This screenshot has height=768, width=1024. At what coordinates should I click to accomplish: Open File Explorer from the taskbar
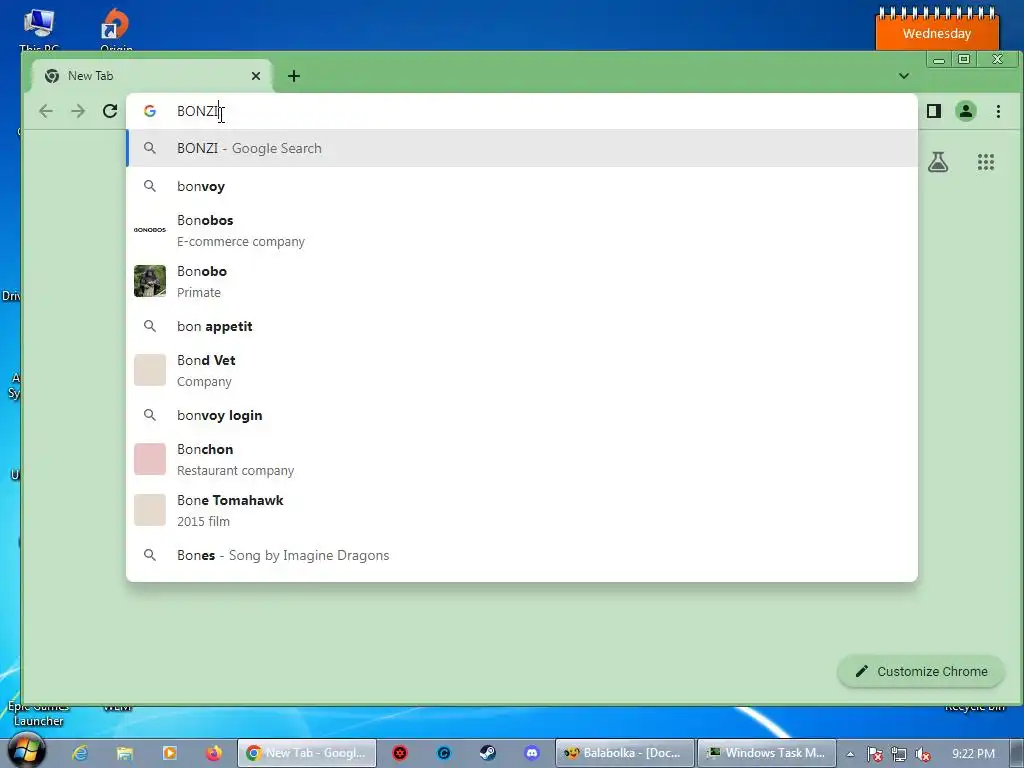point(125,753)
